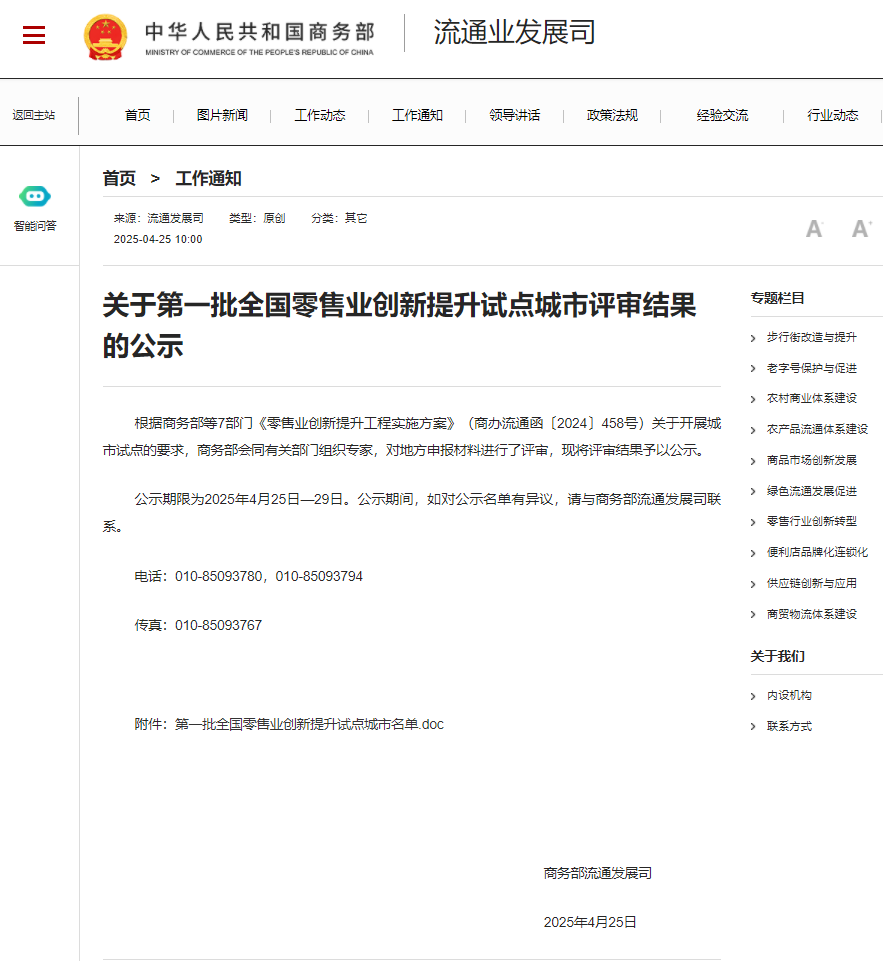883x961 pixels.
Task: Click the national emblem logo
Action: (x=105, y=36)
